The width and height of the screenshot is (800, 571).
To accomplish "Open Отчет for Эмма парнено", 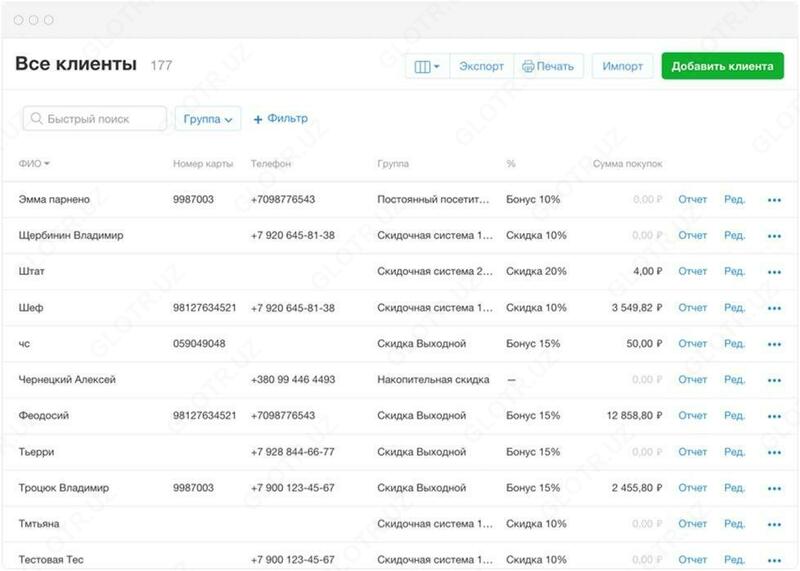I will [x=692, y=200].
